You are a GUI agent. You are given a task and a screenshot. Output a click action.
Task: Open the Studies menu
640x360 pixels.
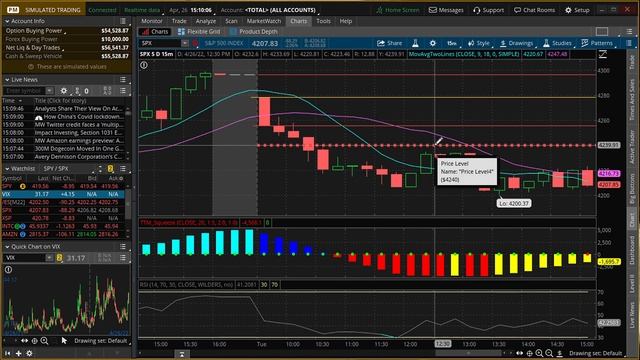557,43
